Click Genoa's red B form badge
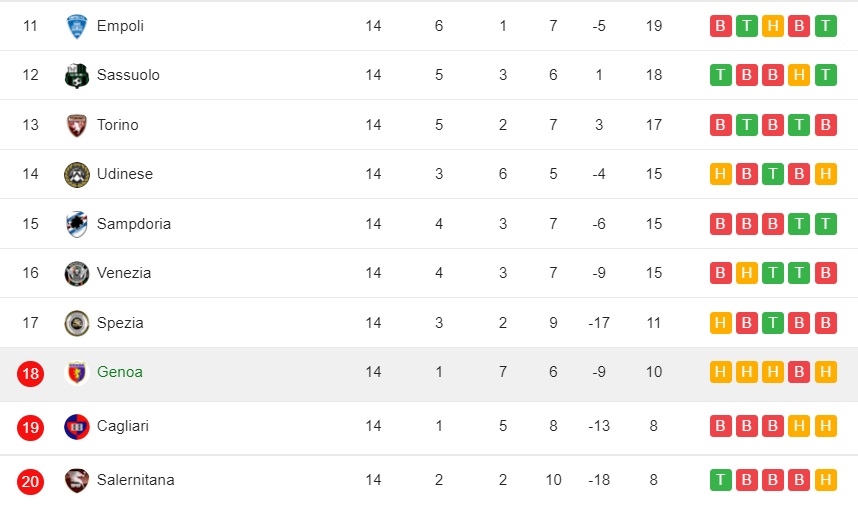Screen dimensions: 858x508 pyautogui.click(x=799, y=372)
